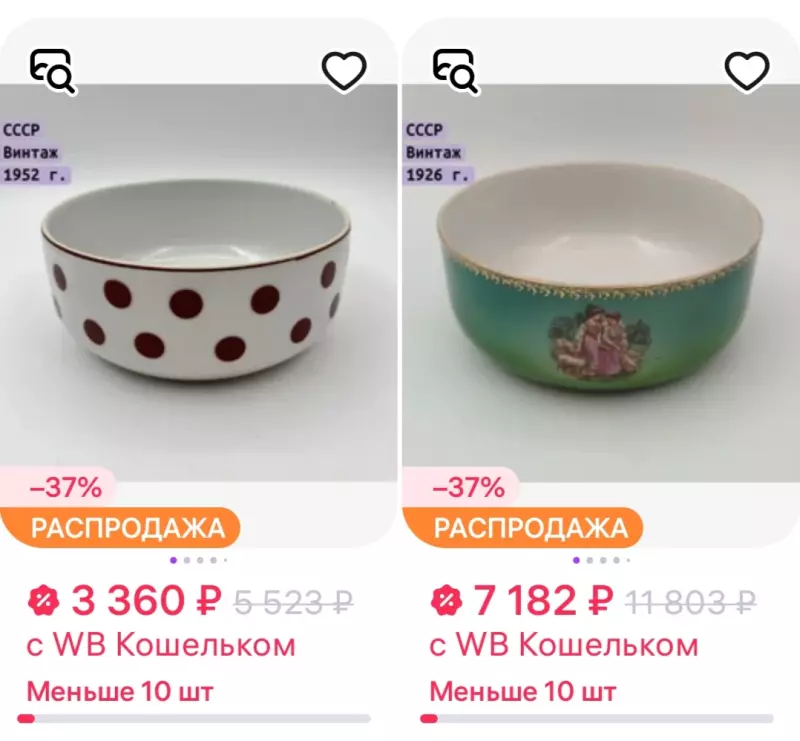Image resolution: width=800 pixels, height=741 pixels.
Task: Click the stock progress bar under right card
Action: pyautogui.click(x=597, y=718)
